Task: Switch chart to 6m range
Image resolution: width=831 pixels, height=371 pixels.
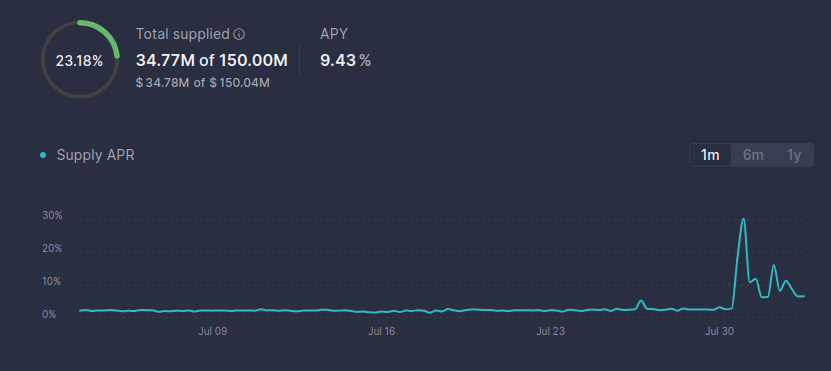Action: (753, 155)
